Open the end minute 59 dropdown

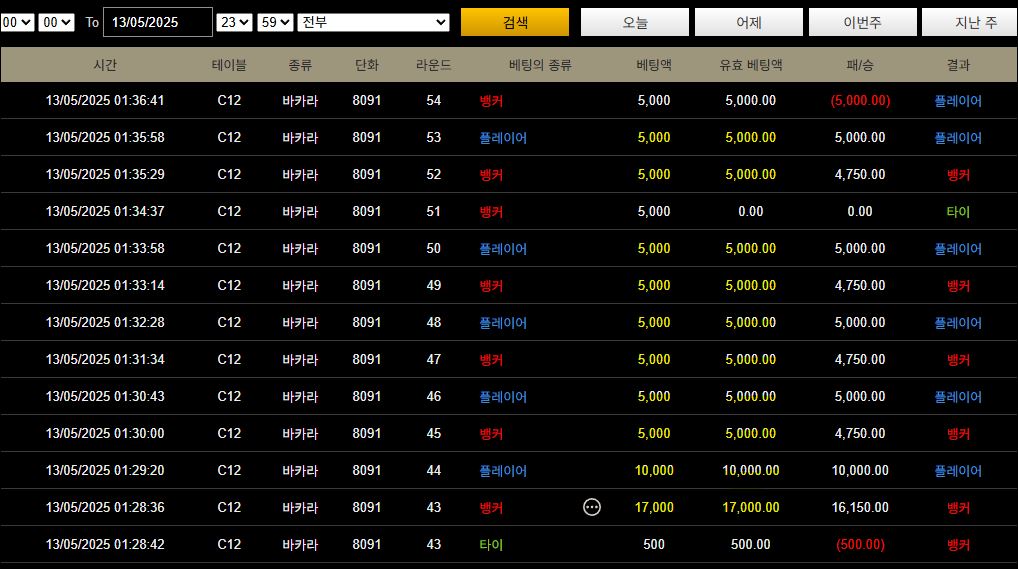tap(275, 22)
